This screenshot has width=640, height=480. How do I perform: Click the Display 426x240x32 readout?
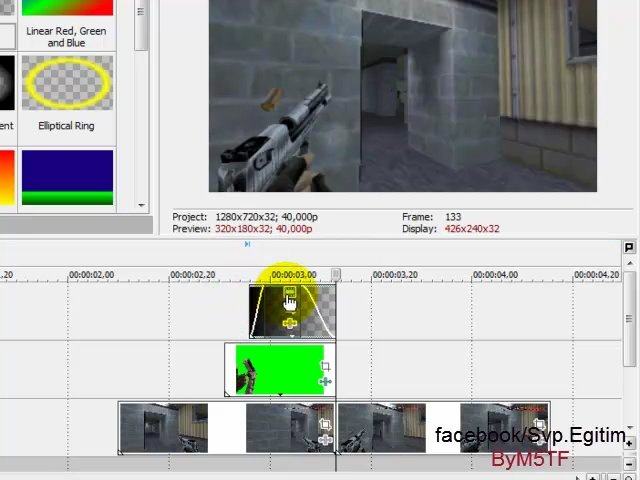coord(451,229)
